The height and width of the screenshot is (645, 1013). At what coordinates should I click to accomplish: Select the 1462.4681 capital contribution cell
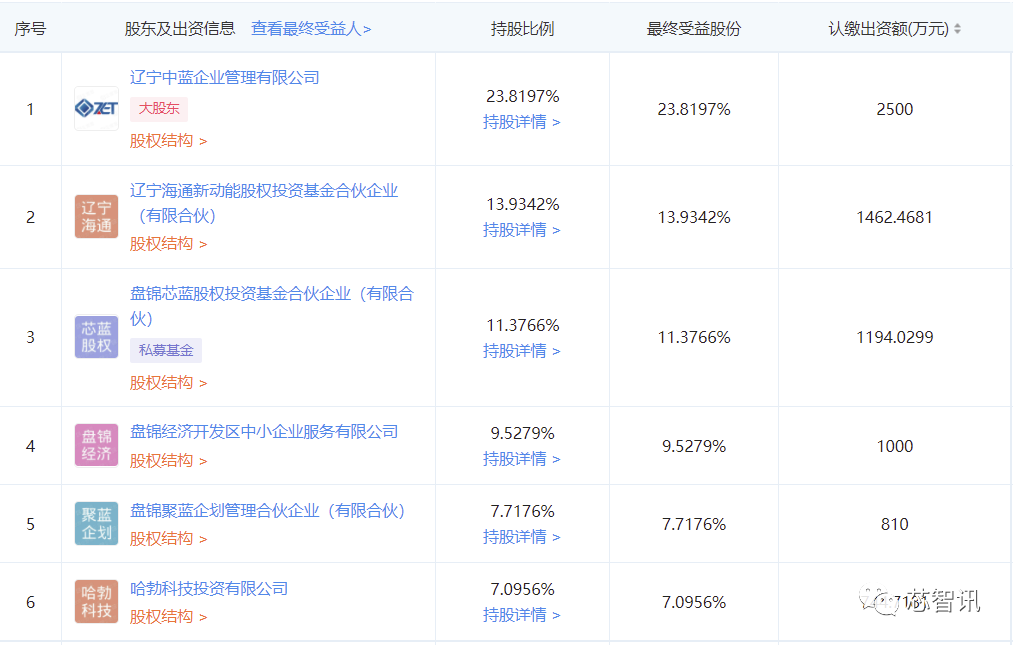click(x=895, y=217)
